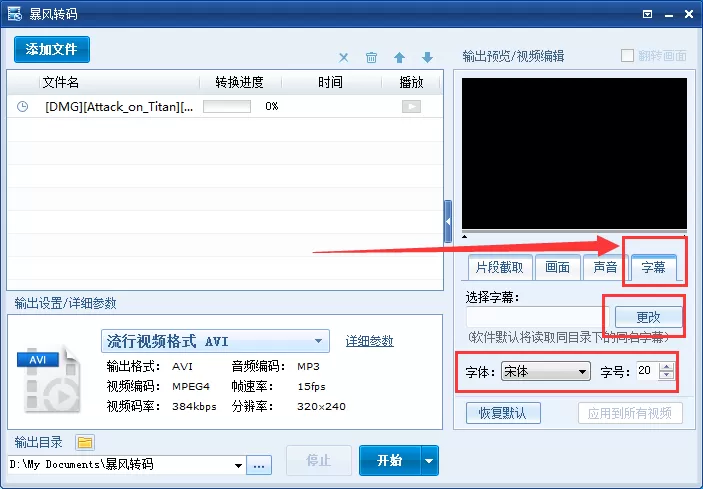Viewport: 703px width, 489px height.
Task: Toggle the 翻转画面 checkbox
Action: [627, 56]
